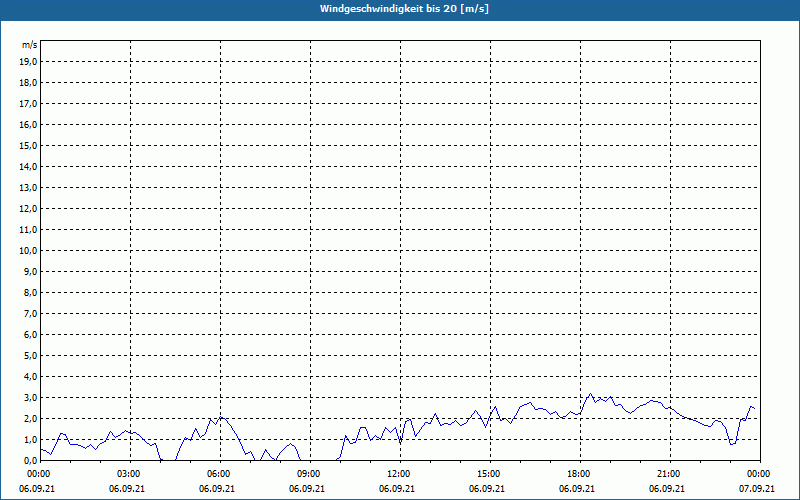Select the 06.09.21 date under 21:00

[667, 489]
